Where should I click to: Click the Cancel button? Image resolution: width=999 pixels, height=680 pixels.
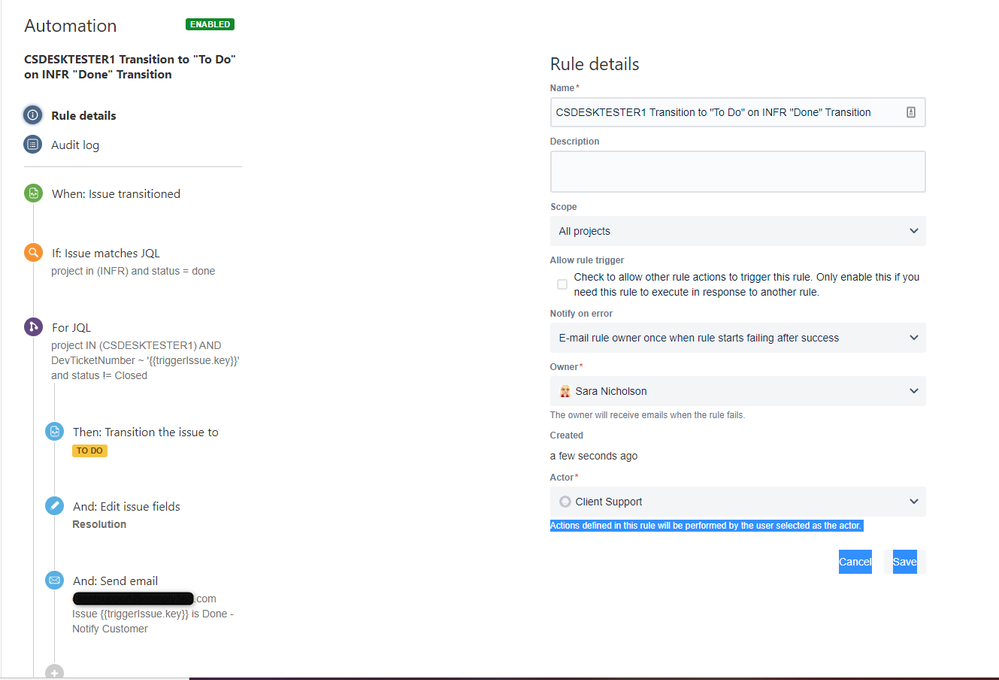[855, 561]
